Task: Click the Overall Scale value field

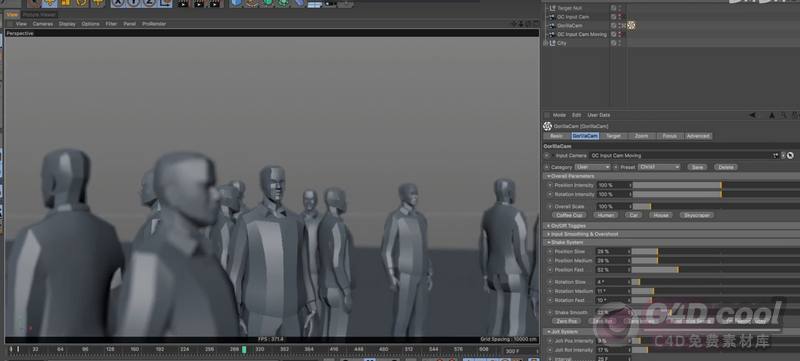Action: point(614,207)
